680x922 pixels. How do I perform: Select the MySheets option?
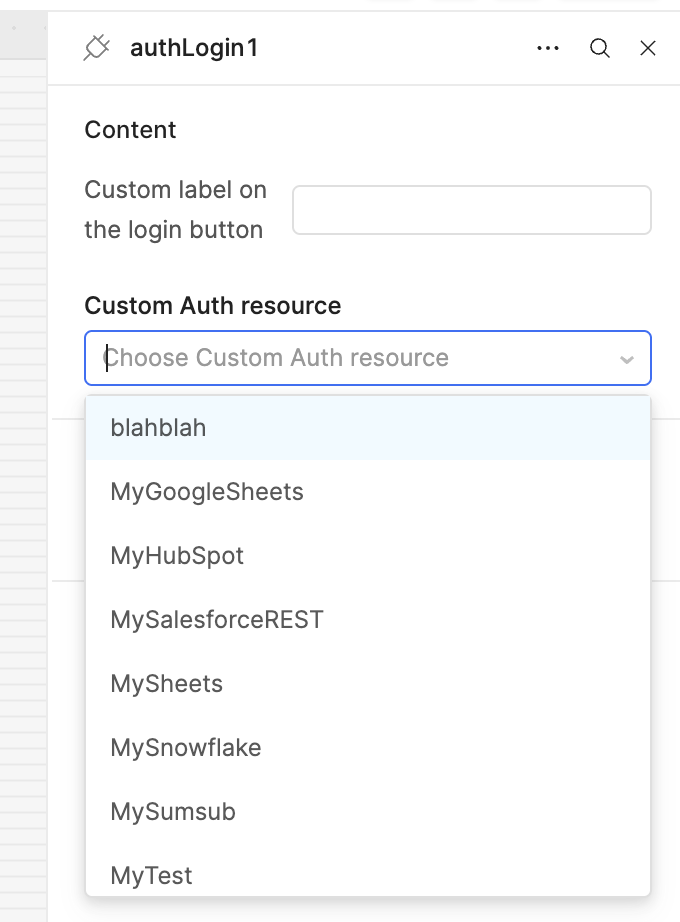pos(167,684)
